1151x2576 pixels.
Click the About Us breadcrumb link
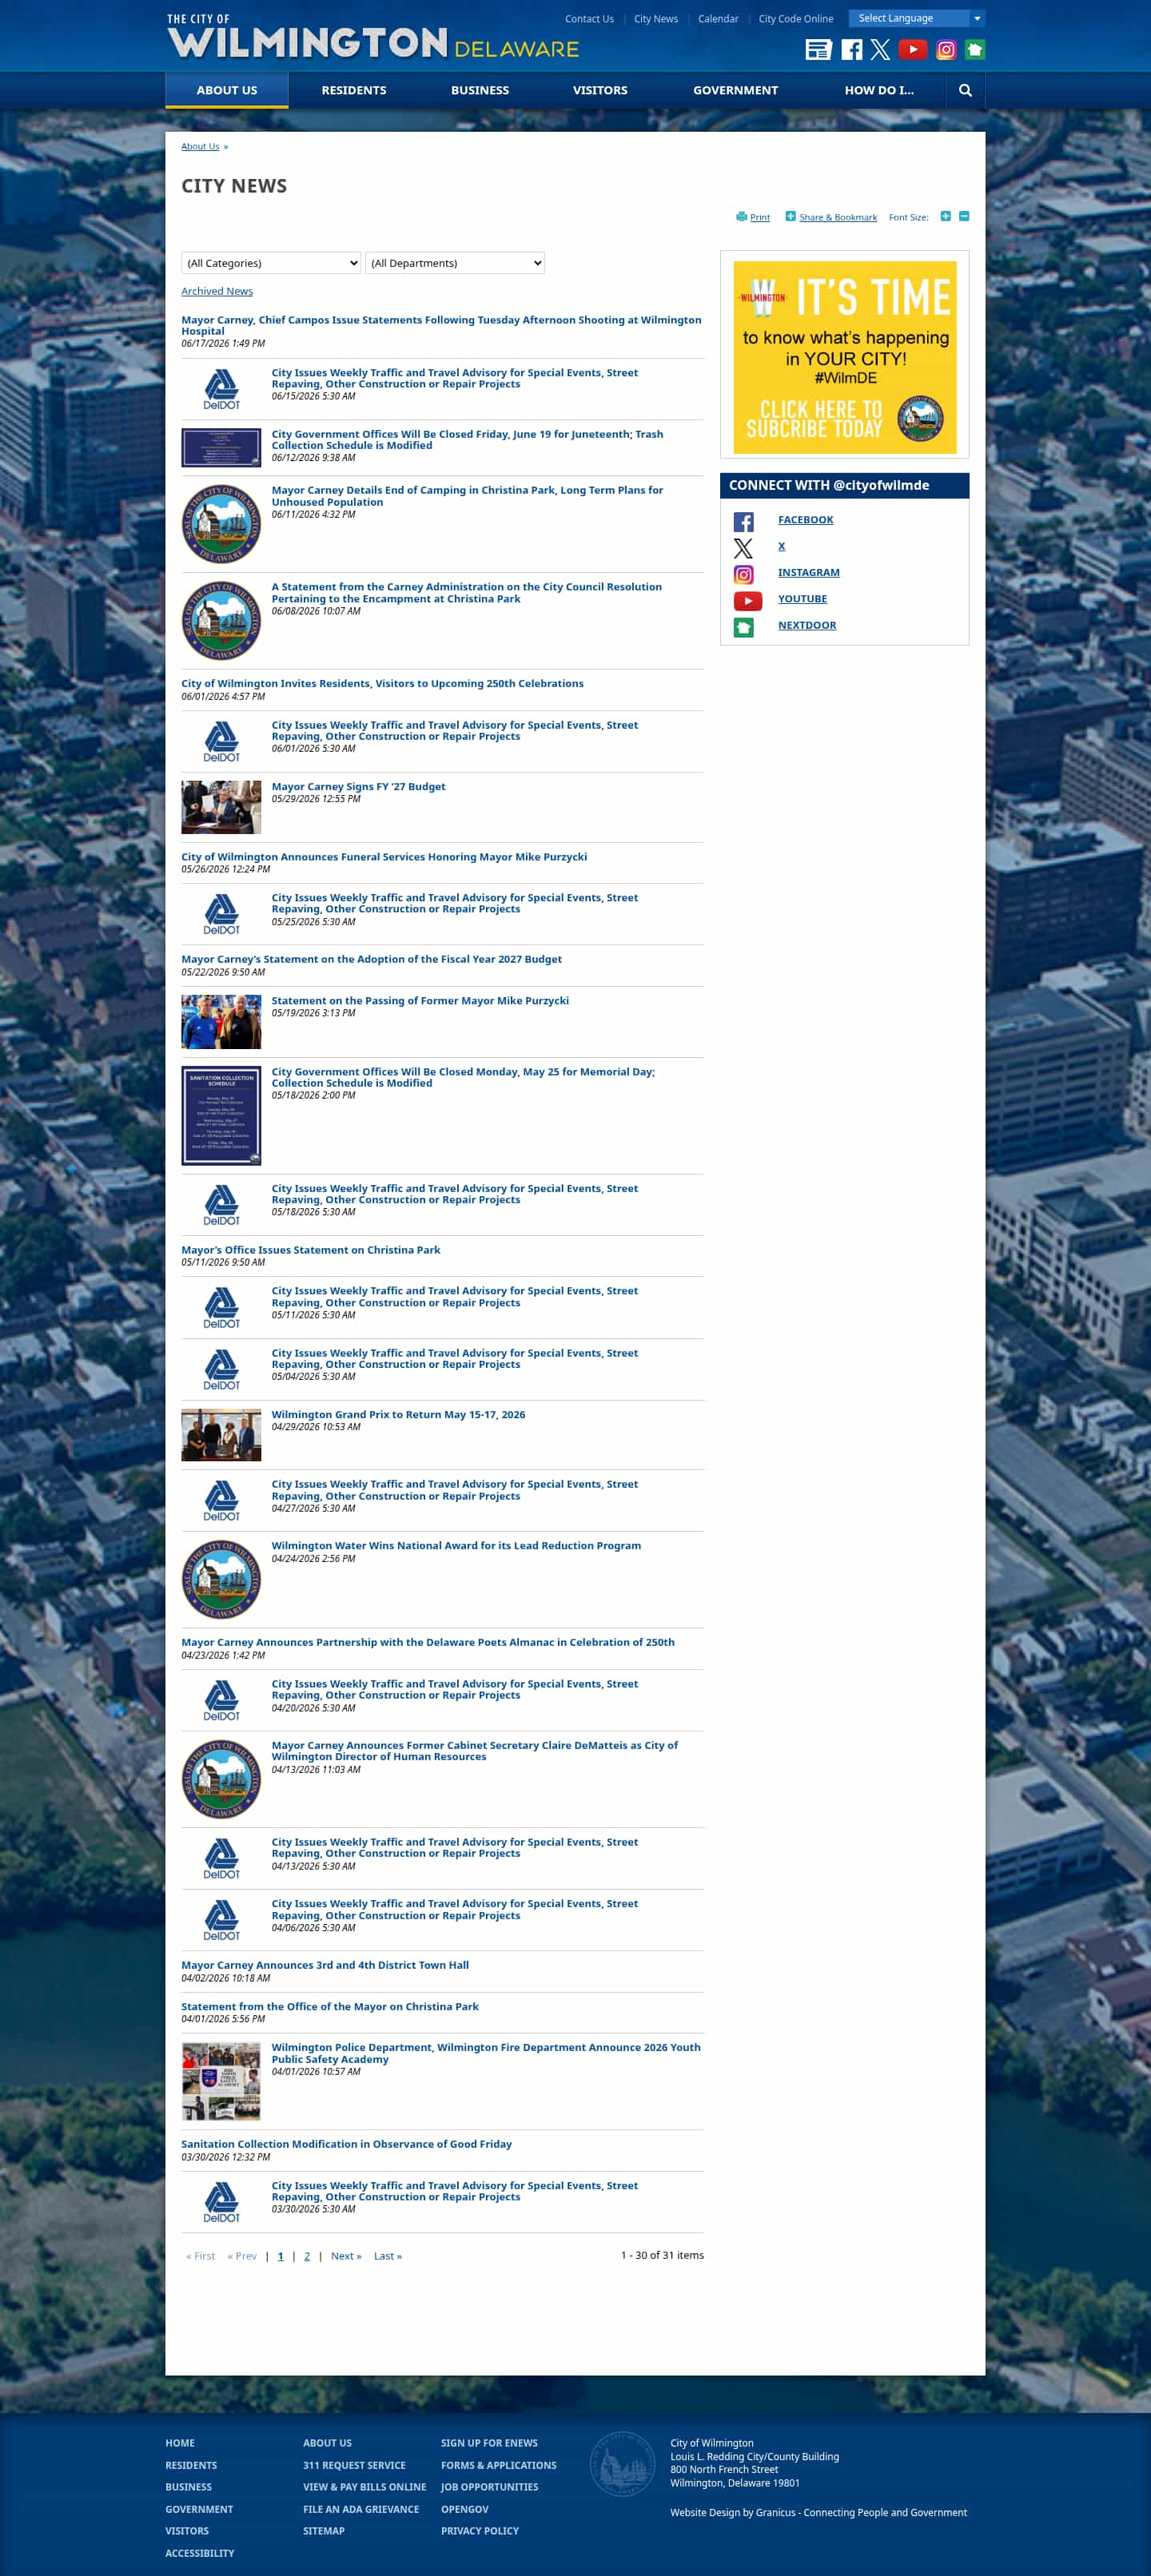[200, 146]
